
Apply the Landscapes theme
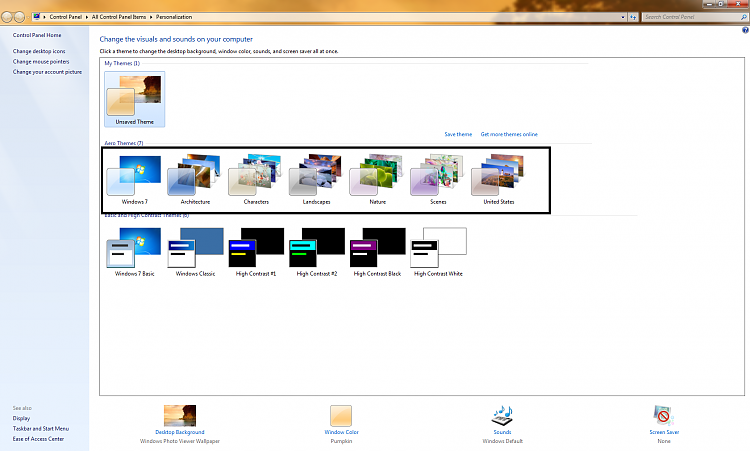[x=317, y=179]
